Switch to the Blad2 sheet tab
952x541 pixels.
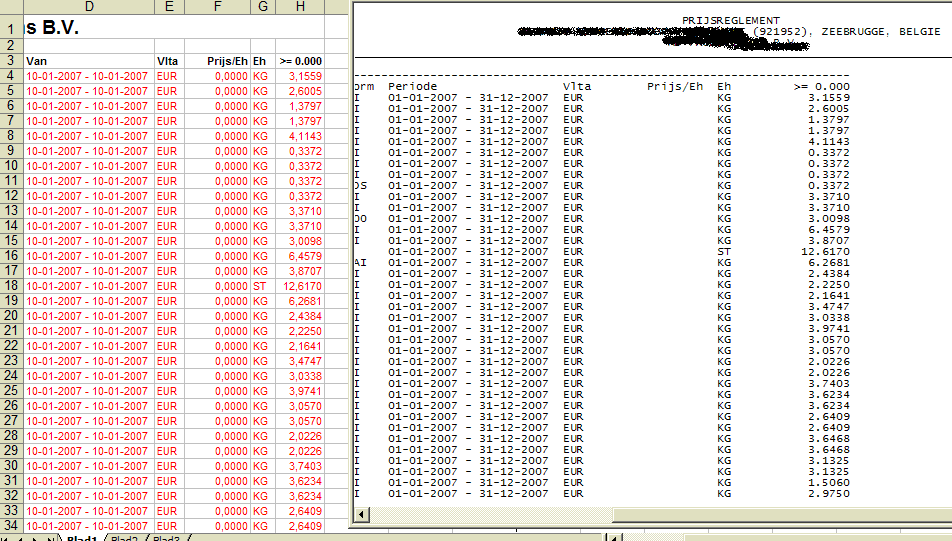[124, 538]
